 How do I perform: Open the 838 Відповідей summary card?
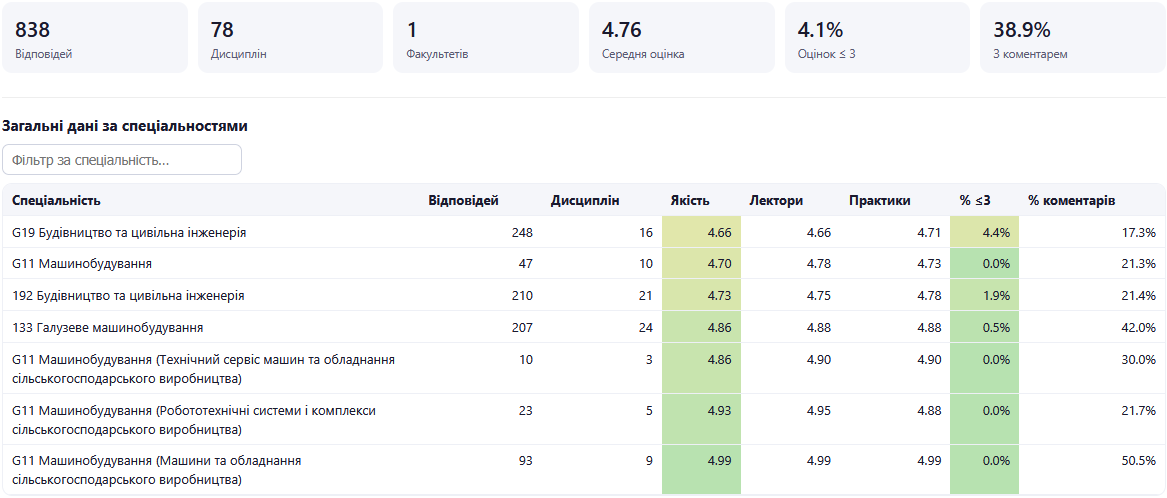click(x=95, y=37)
